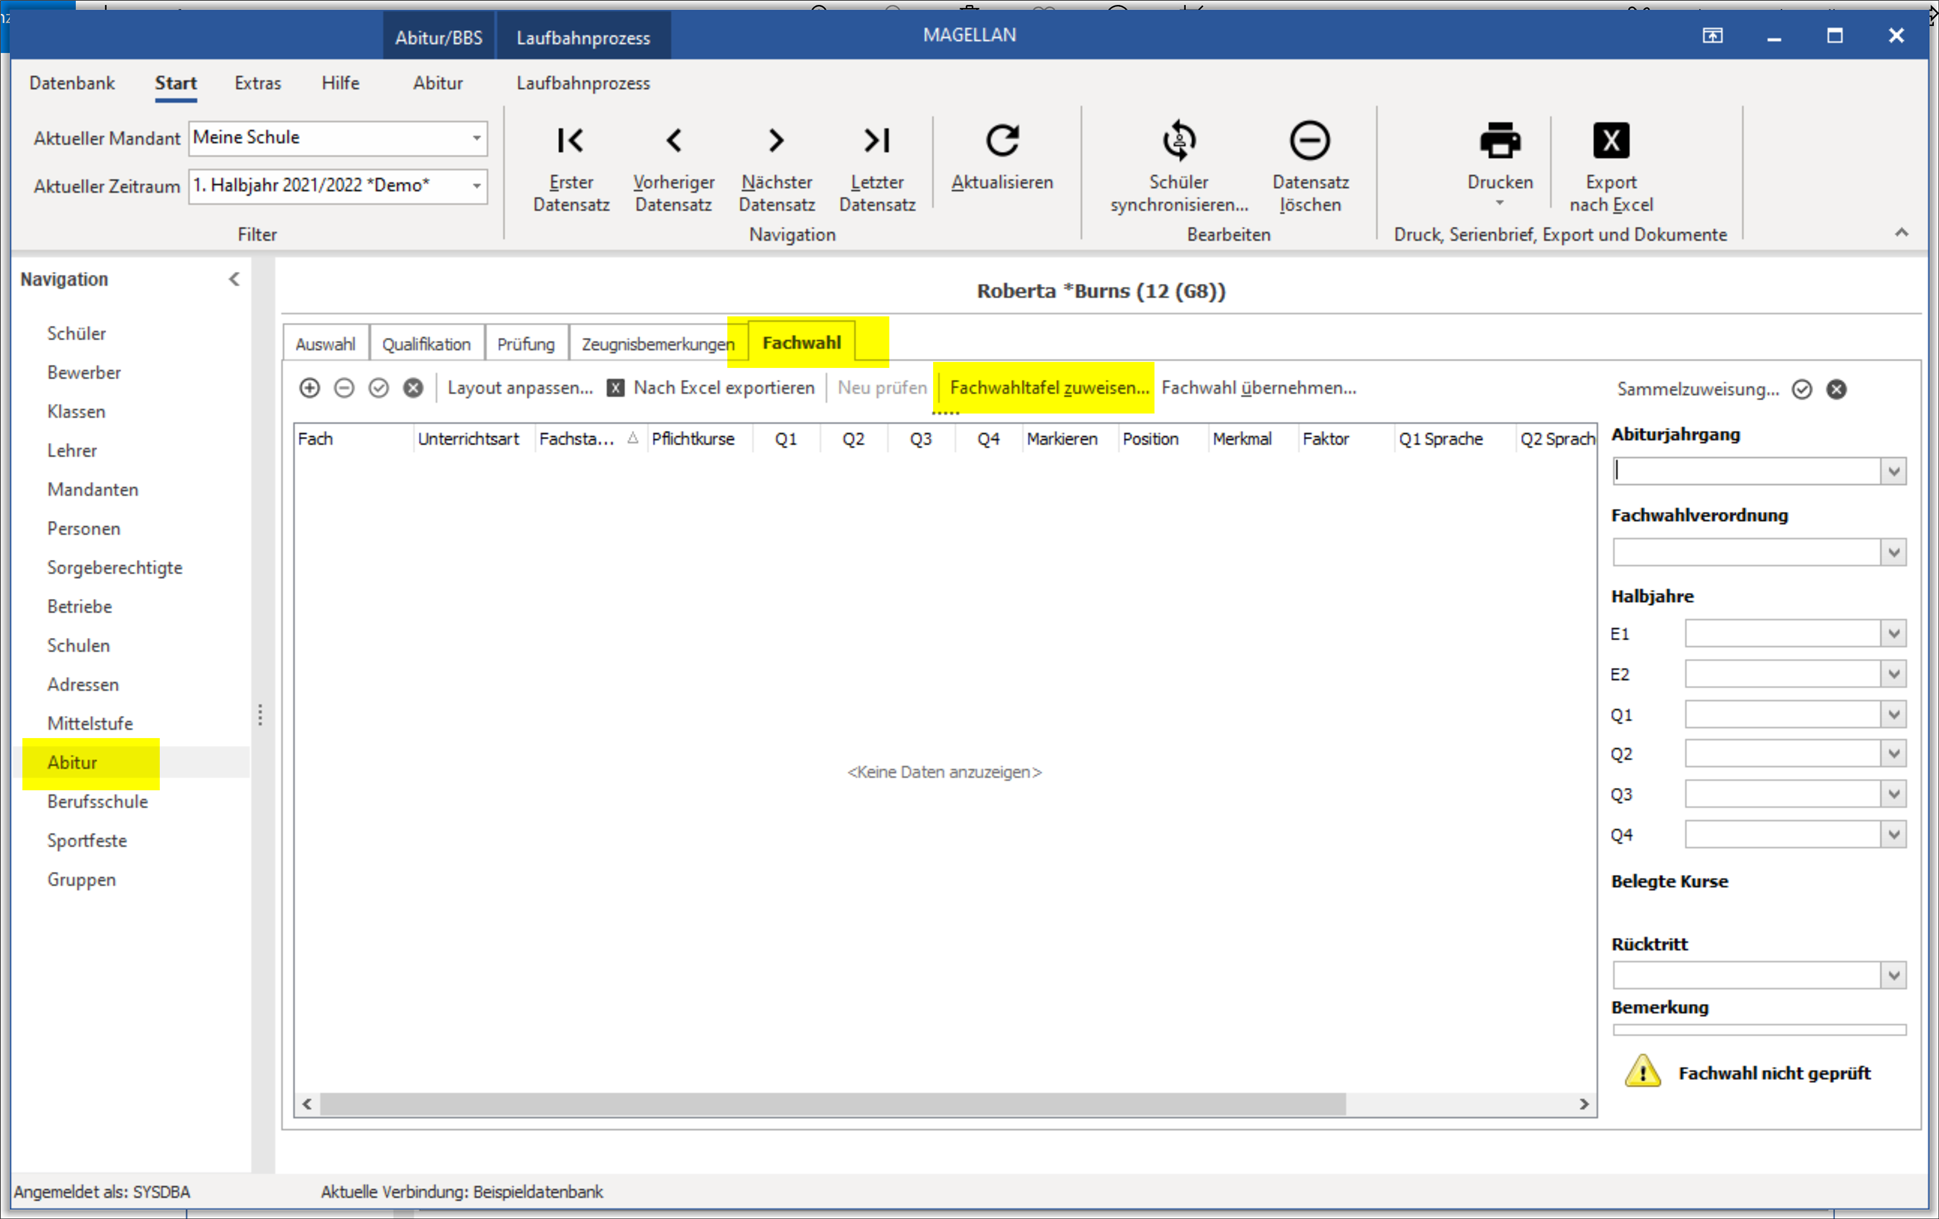Click Schüler synchronisieren icon

click(1179, 141)
